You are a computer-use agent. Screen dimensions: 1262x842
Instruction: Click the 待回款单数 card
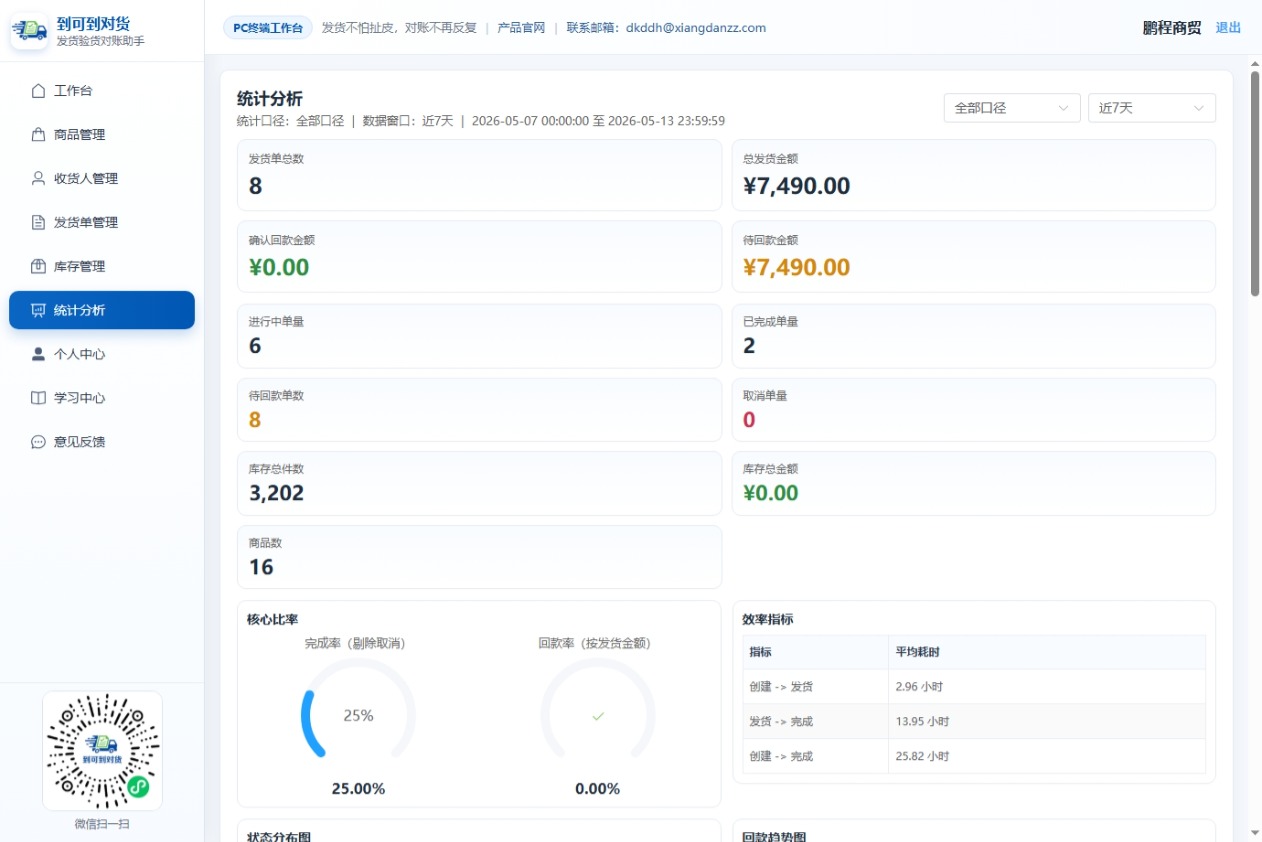[x=479, y=410]
